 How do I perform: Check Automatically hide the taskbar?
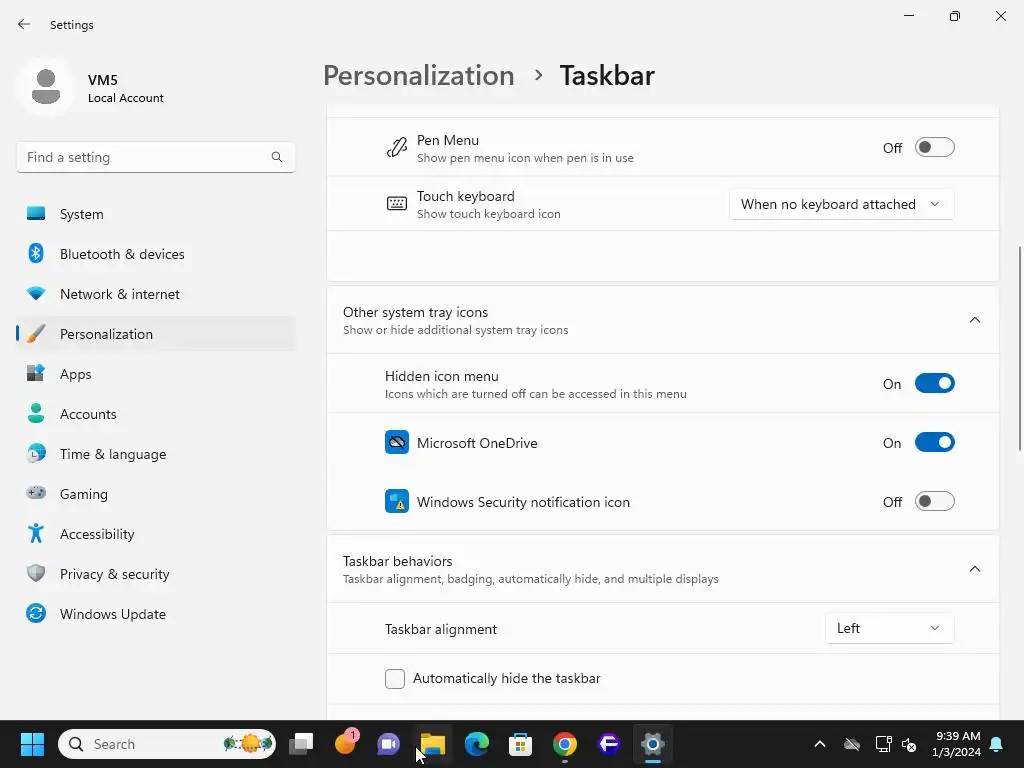coord(395,679)
